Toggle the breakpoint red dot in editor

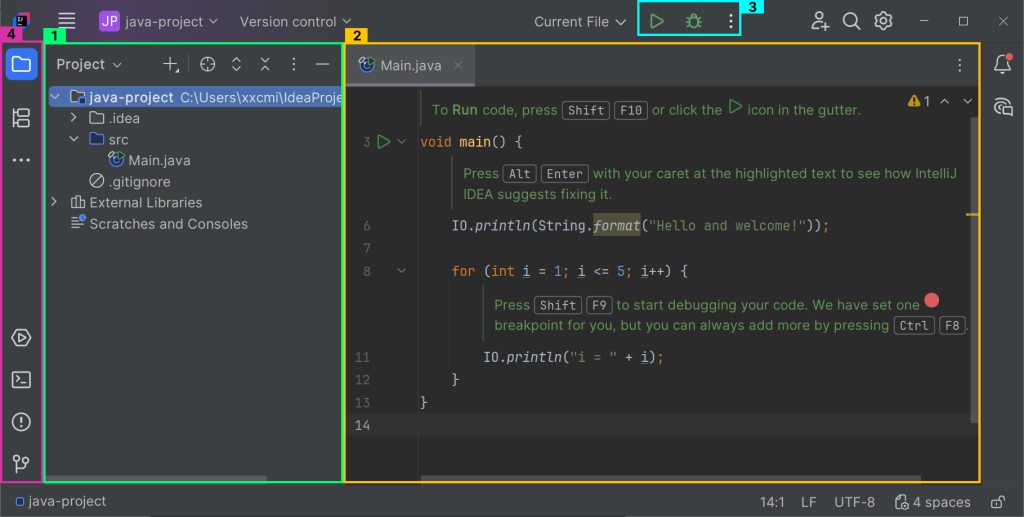(932, 300)
